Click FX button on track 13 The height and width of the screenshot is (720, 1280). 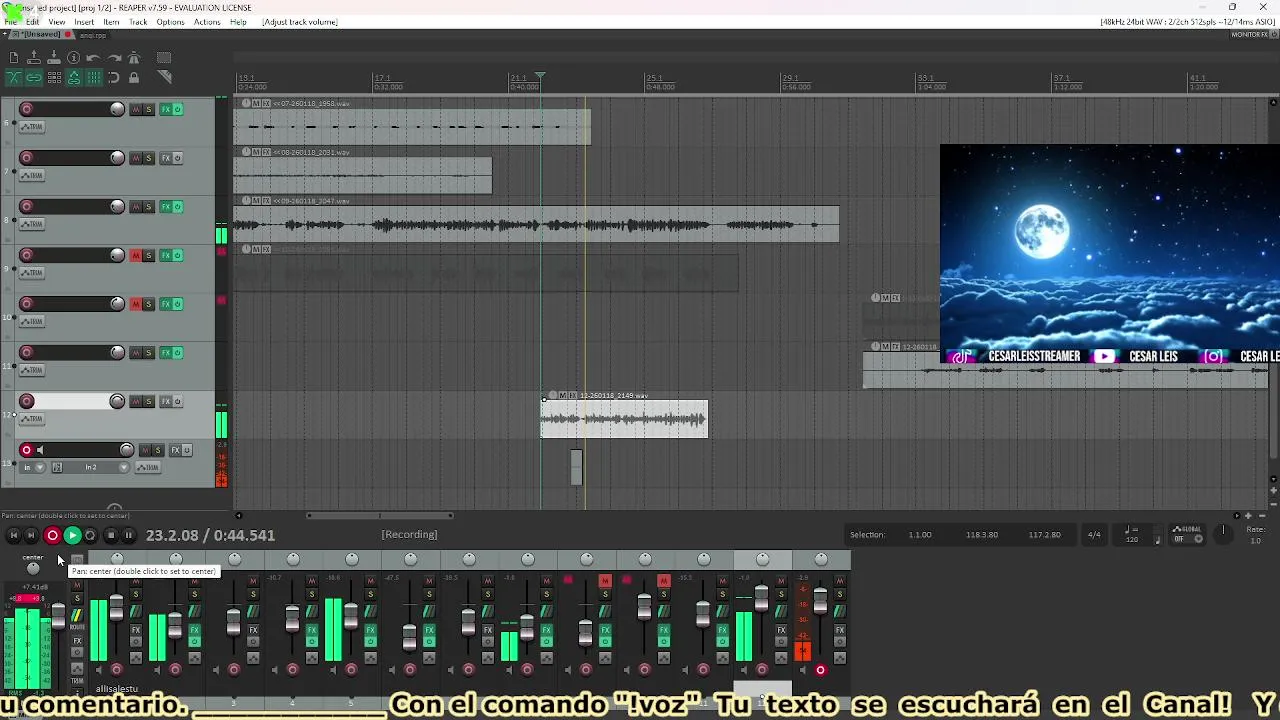pos(175,450)
